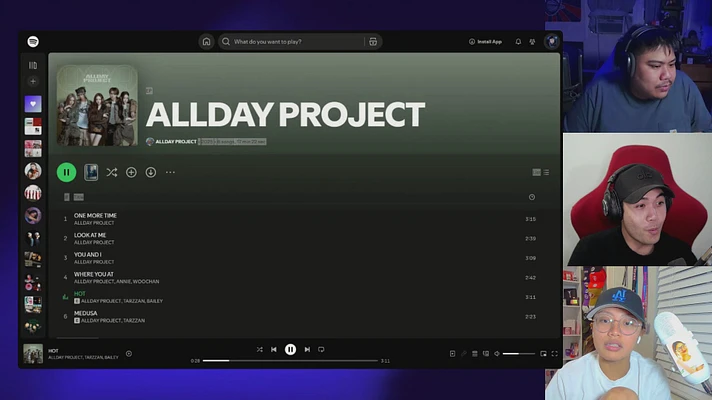The width and height of the screenshot is (712, 400).
Task: Select the track LOOK AT ME
Action: (90, 235)
